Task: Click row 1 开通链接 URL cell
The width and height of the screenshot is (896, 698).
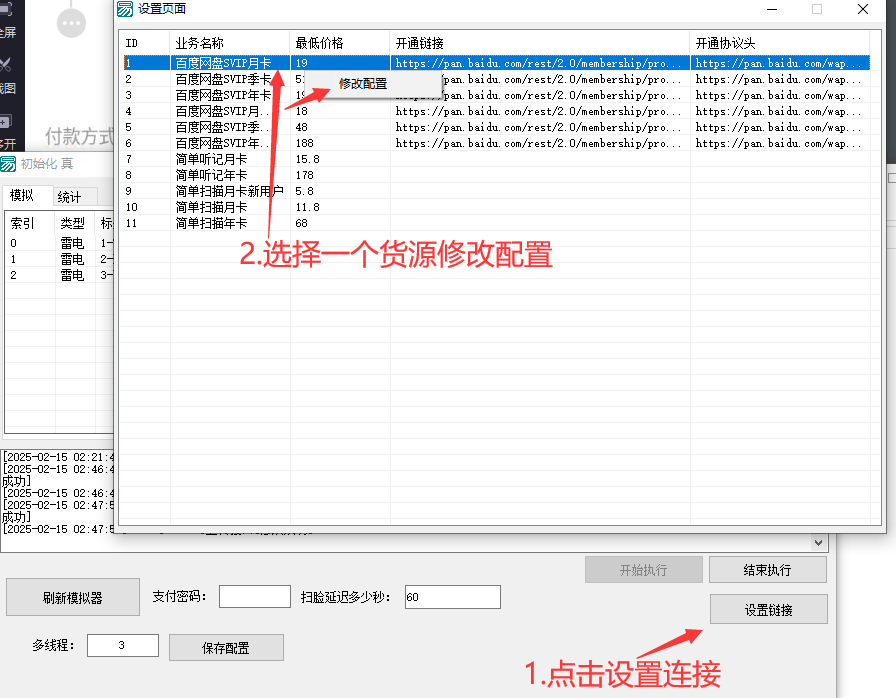Action: click(538, 63)
